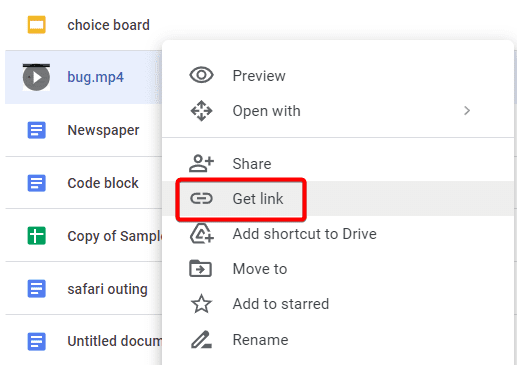Click the pencil Rename icon
This screenshot has width=517, height=365.
click(x=201, y=340)
